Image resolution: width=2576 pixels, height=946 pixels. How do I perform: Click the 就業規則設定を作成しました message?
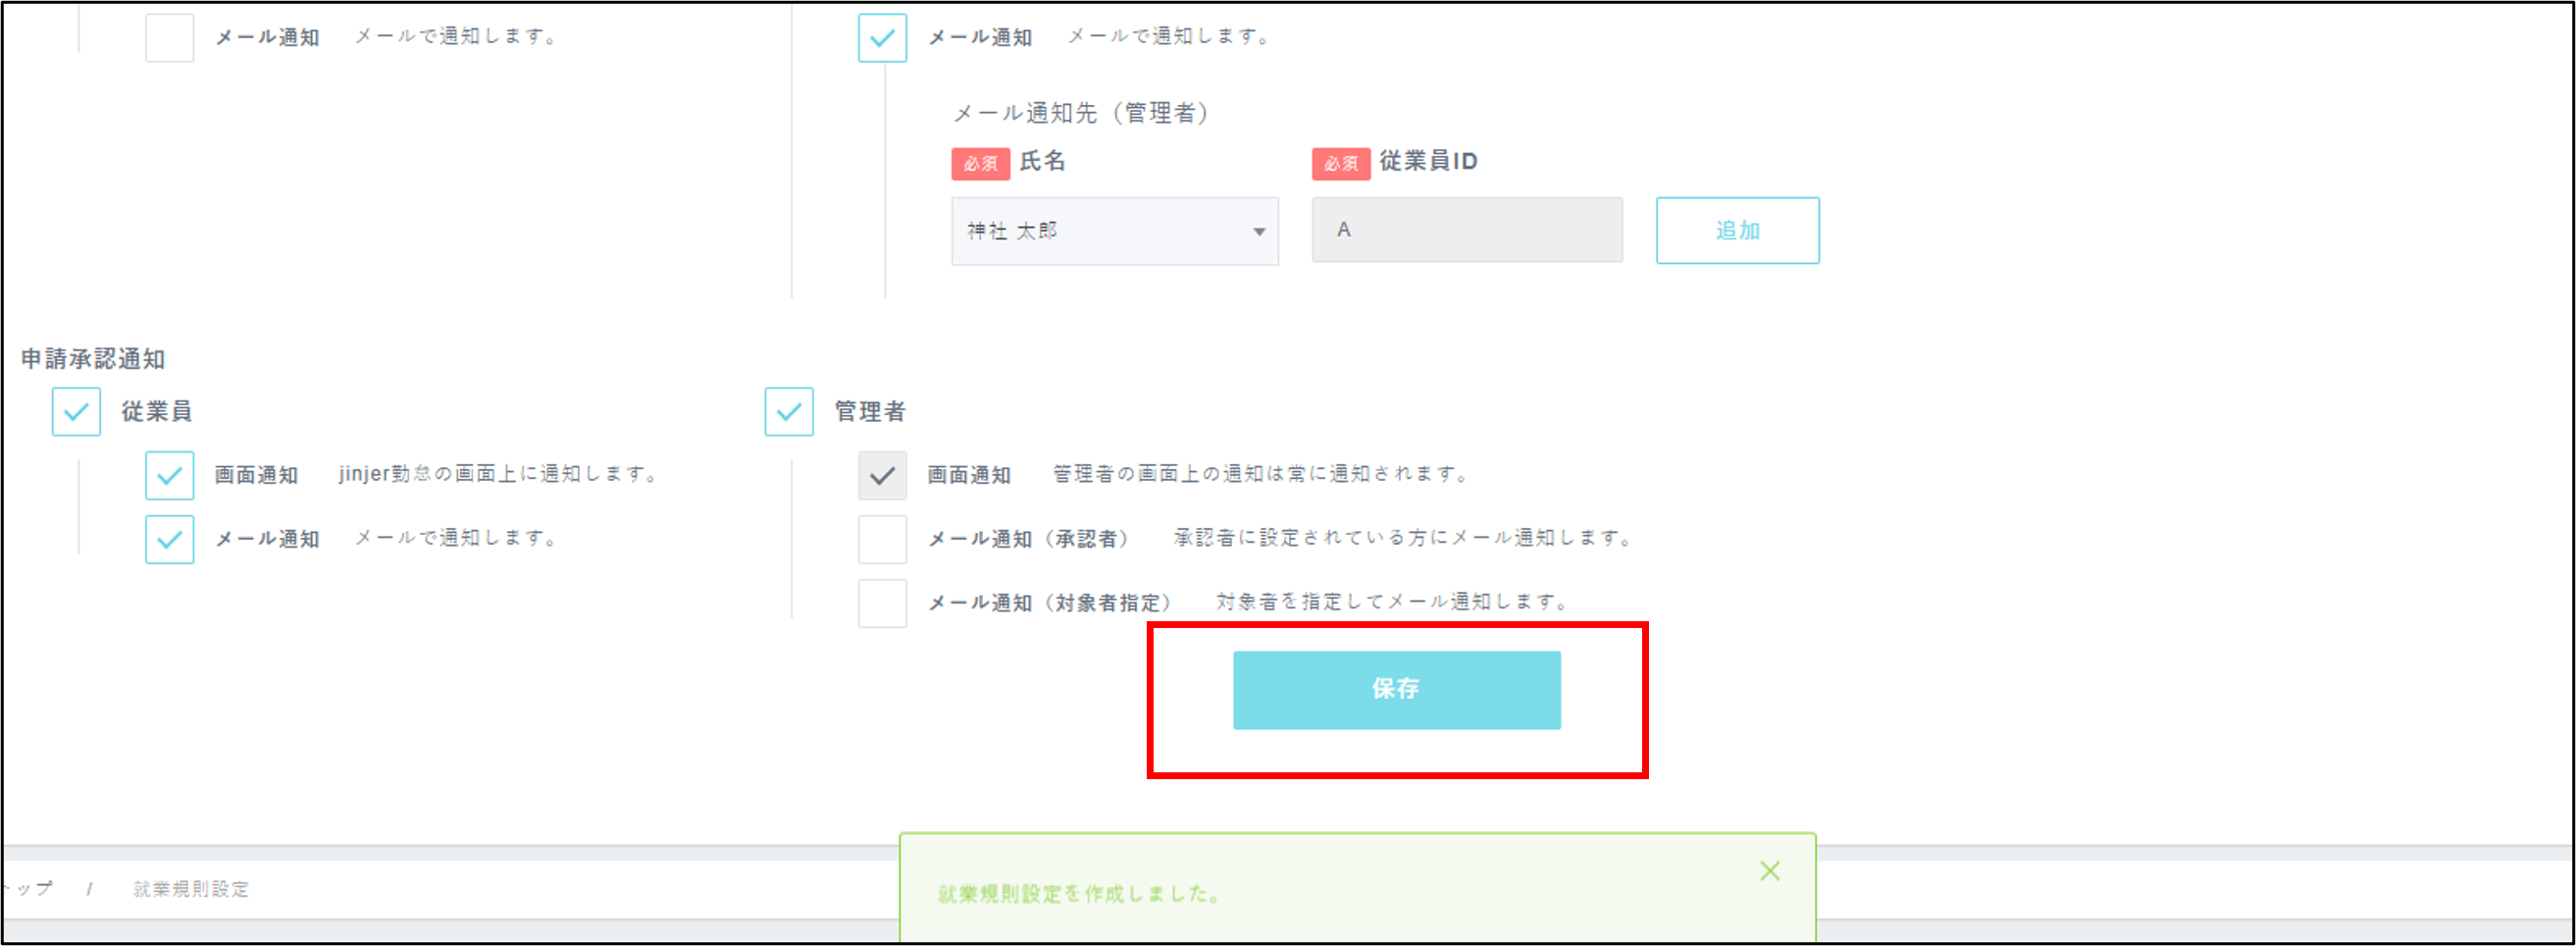coord(1079,894)
